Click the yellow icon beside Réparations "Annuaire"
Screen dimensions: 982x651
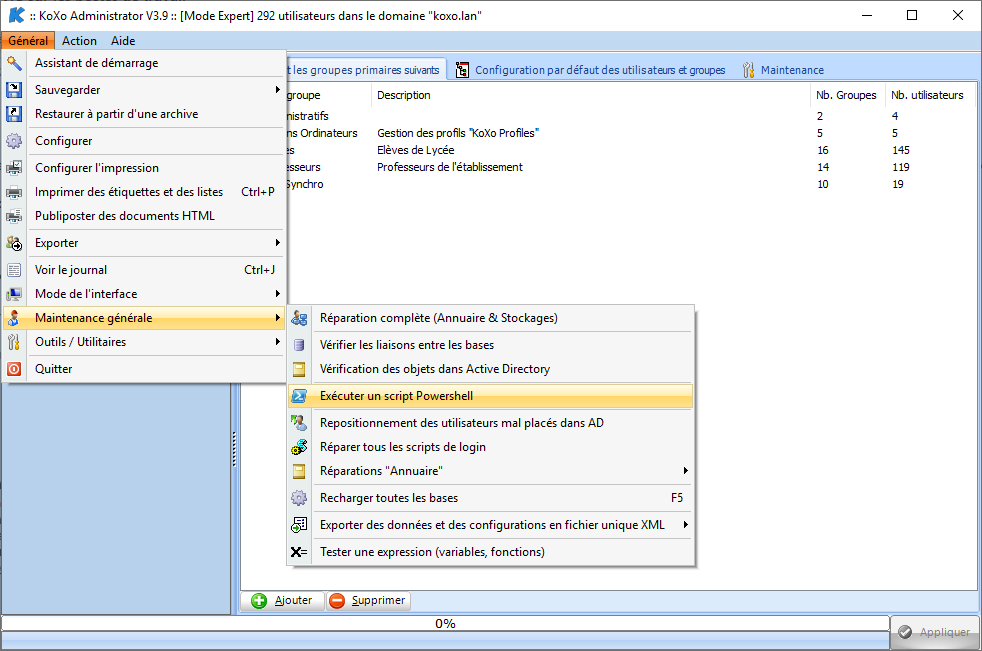[x=299, y=471]
